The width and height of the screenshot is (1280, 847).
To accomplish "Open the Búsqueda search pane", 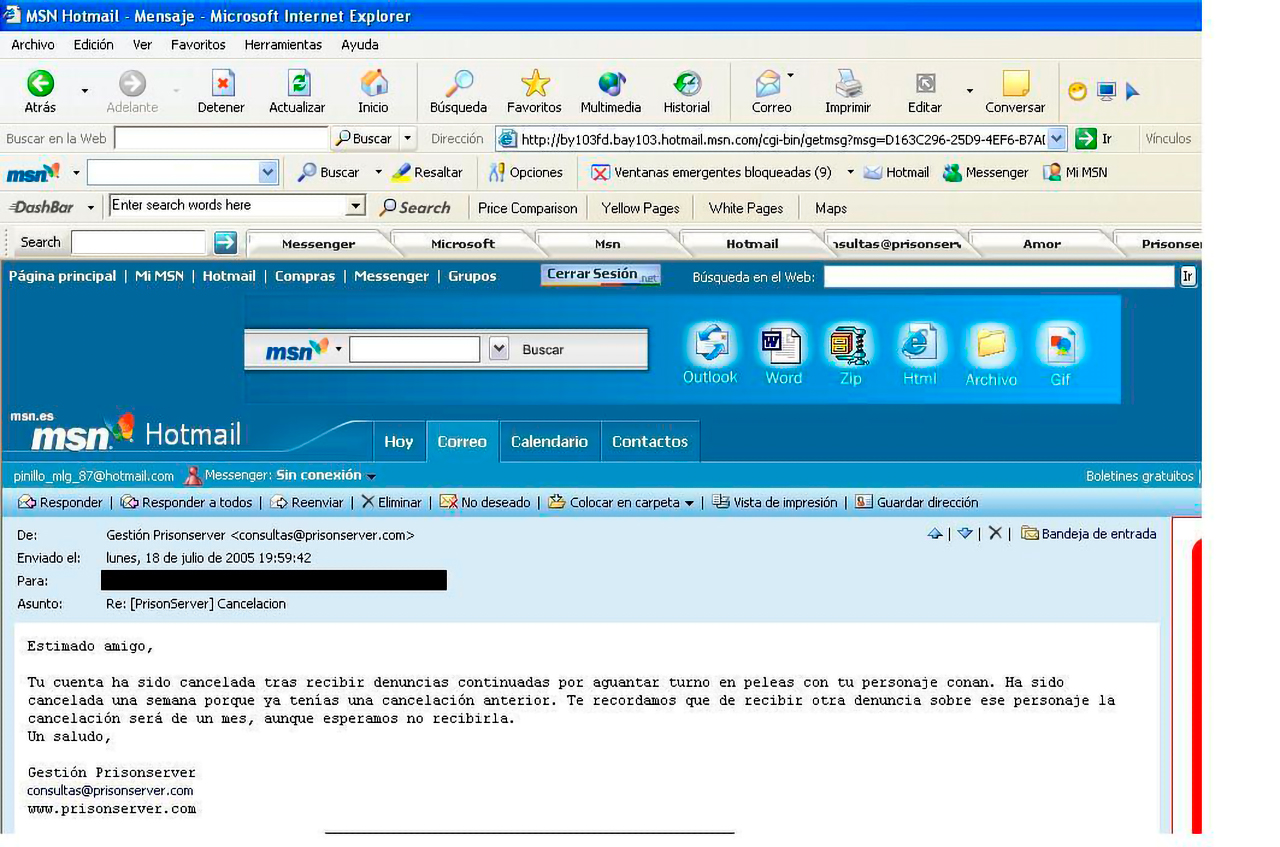I will pyautogui.click(x=458, y=92).
